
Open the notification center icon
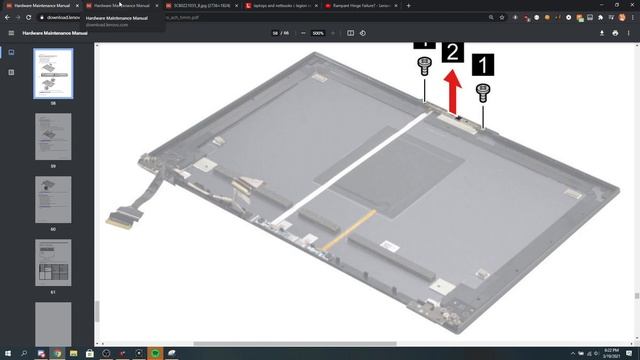coord(629,353)
